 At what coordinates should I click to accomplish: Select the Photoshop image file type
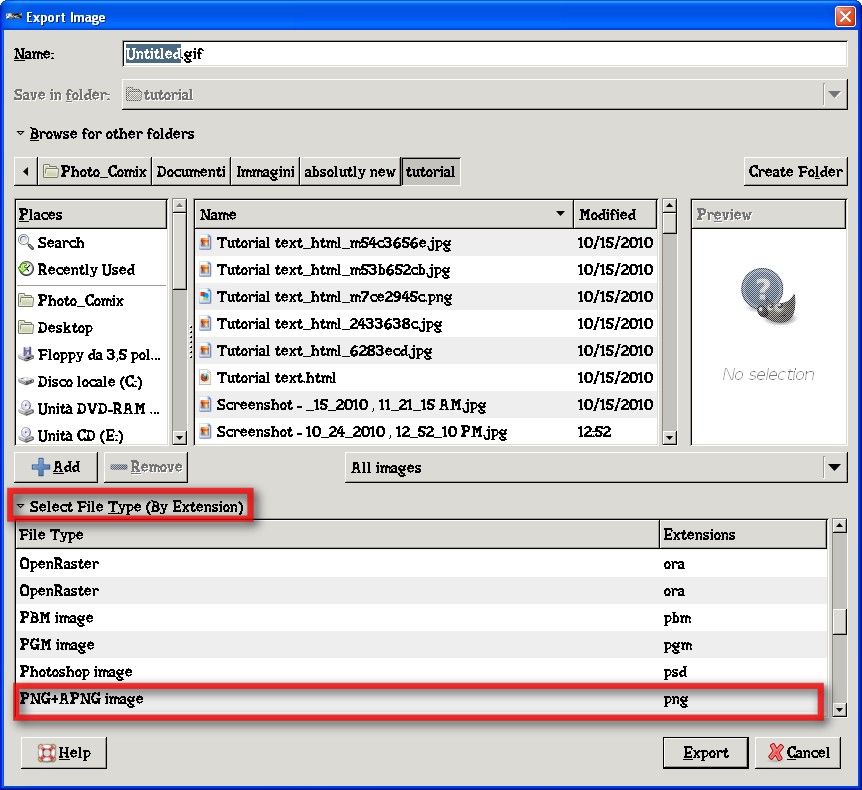coord(421,671)
